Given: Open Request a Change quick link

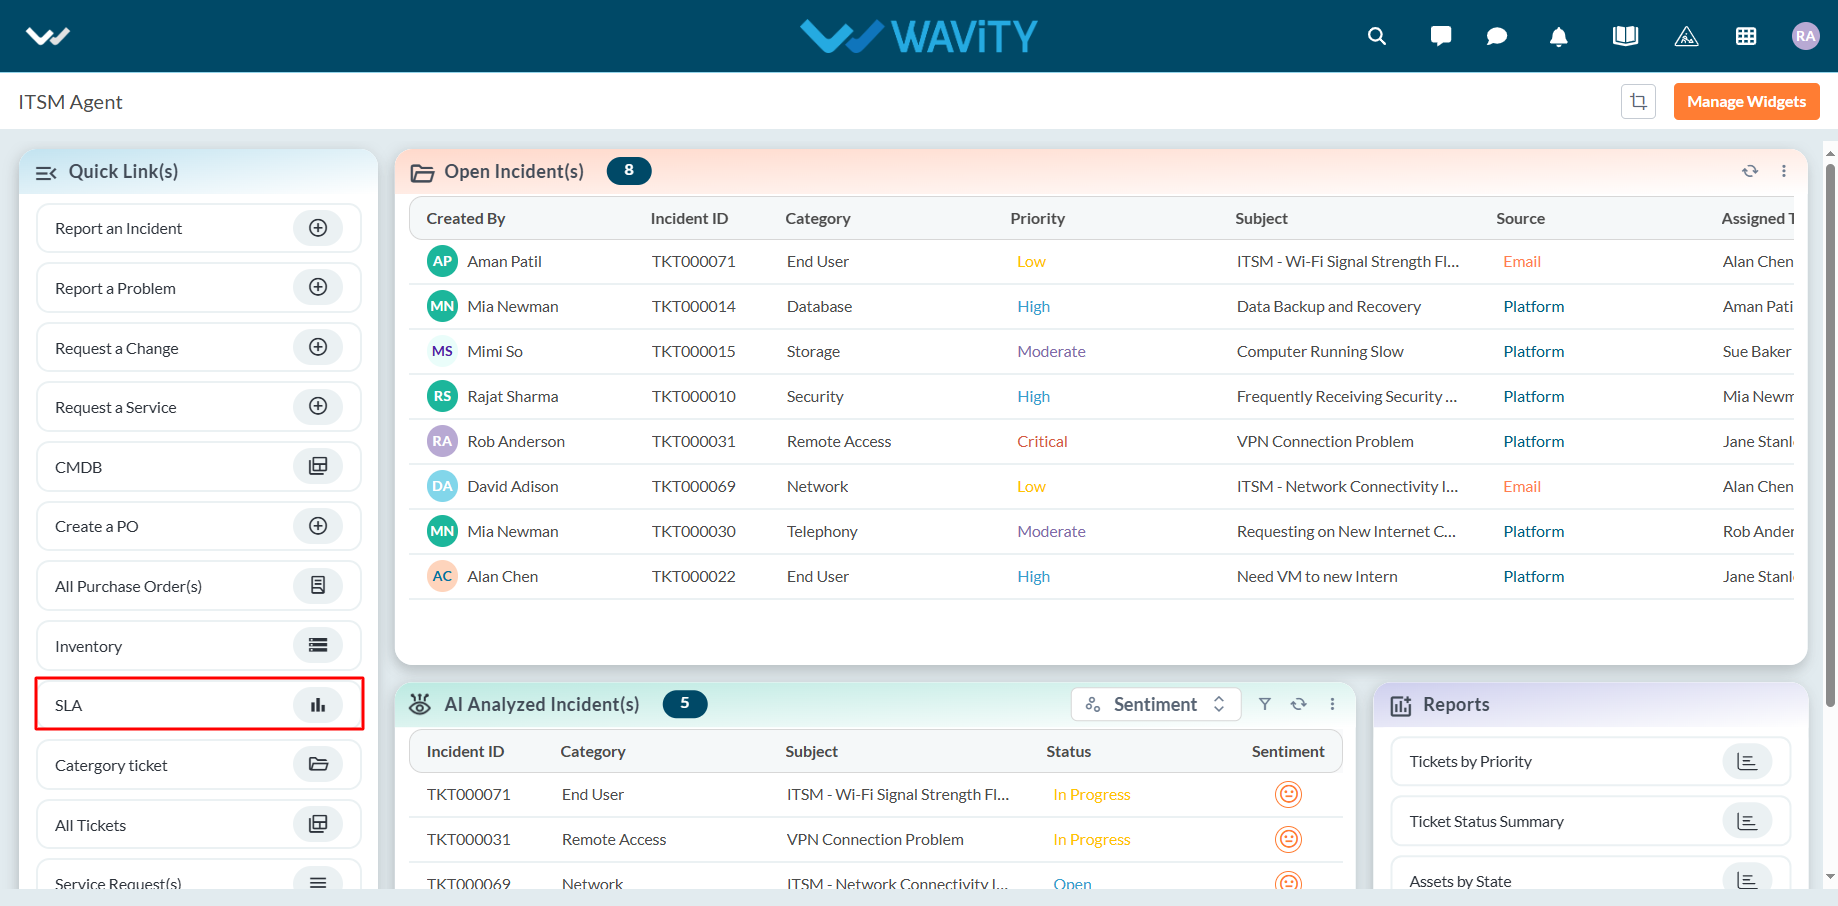Looking at the screenshot, I should point(199,348).
